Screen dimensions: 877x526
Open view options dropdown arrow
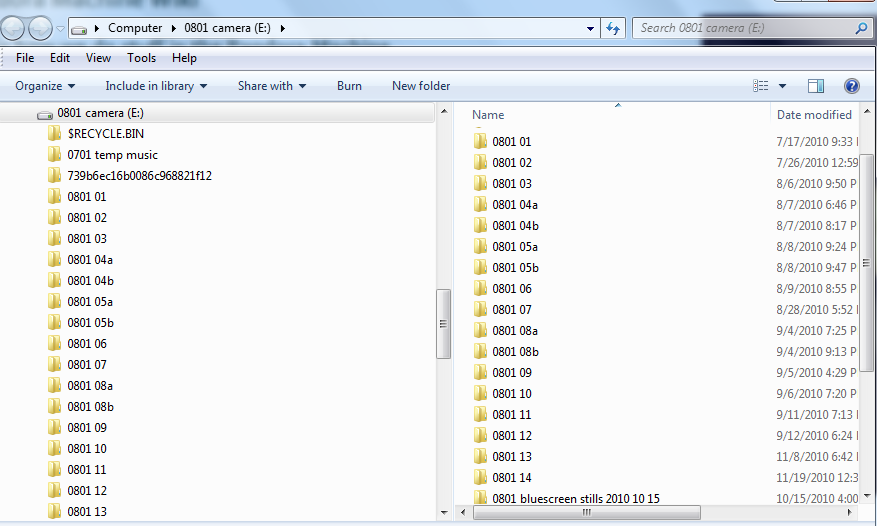(x=782, y=86)
